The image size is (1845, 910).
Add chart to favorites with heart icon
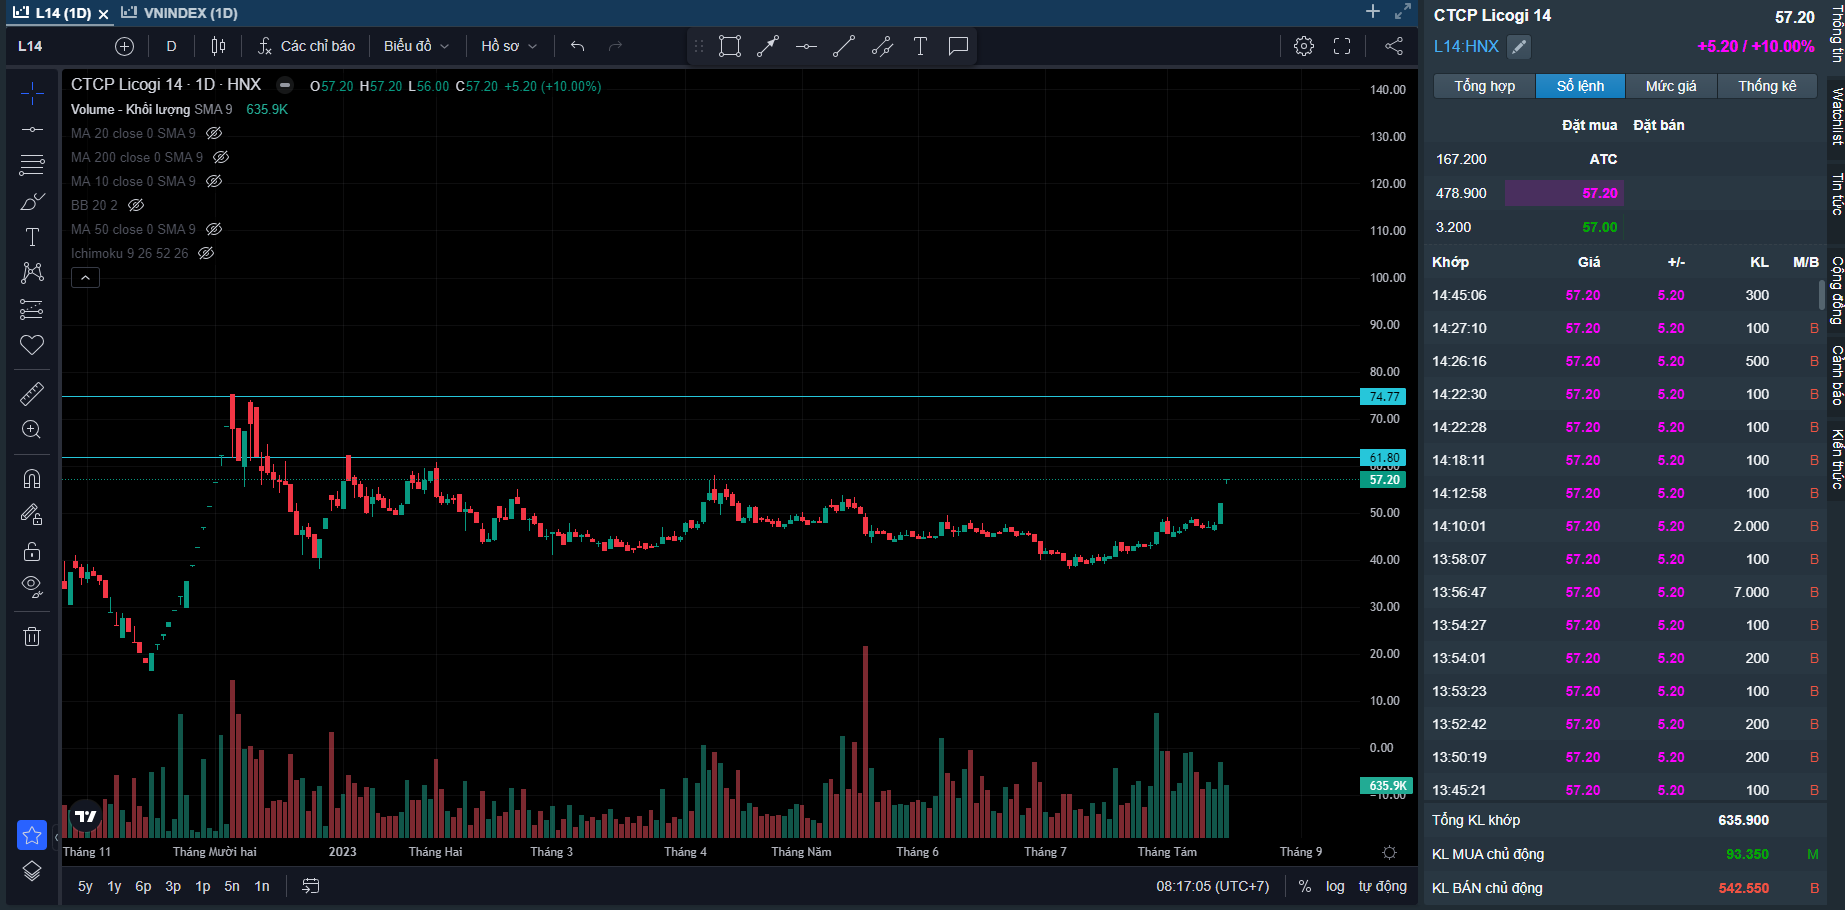point(32,345)
